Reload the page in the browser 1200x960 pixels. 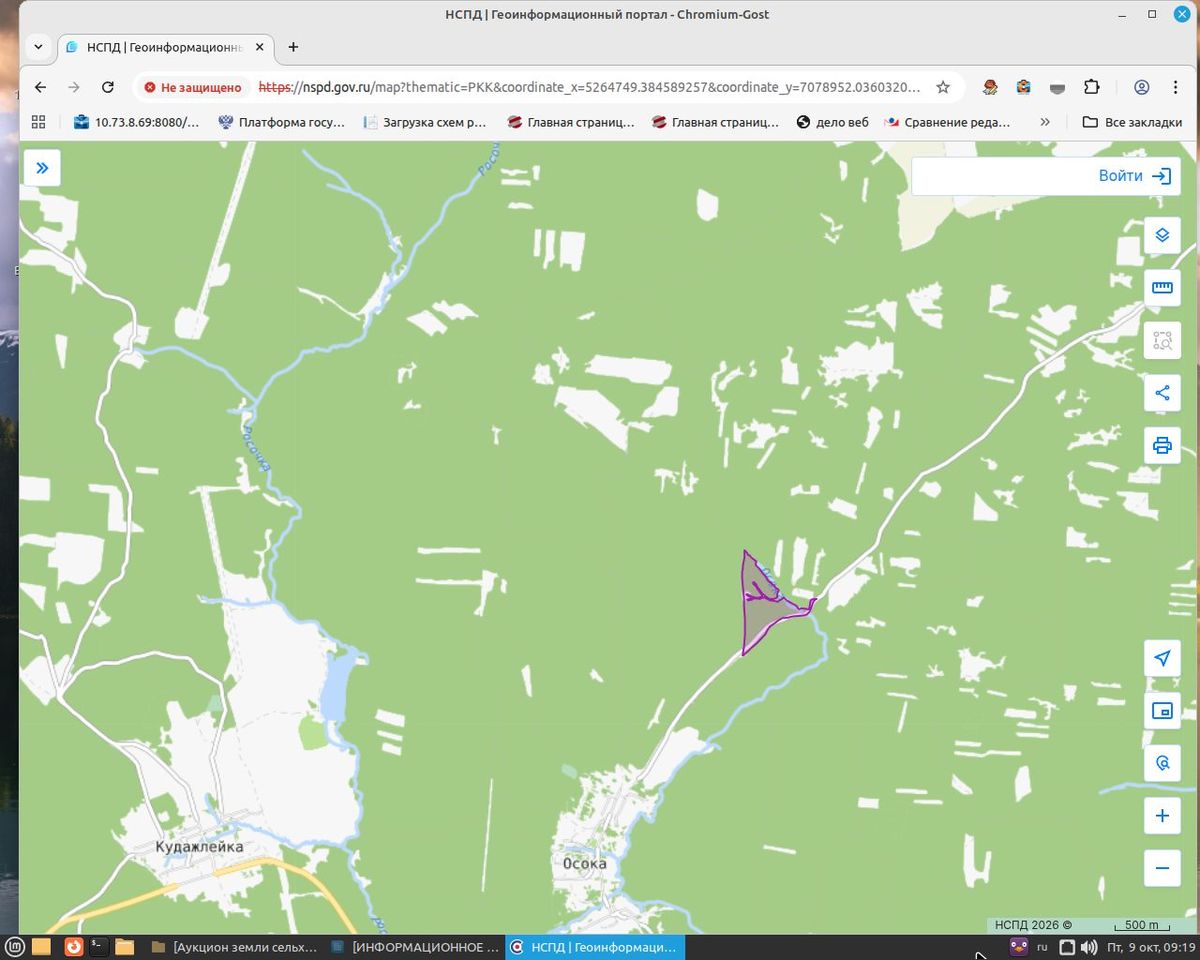pos(108,87)
